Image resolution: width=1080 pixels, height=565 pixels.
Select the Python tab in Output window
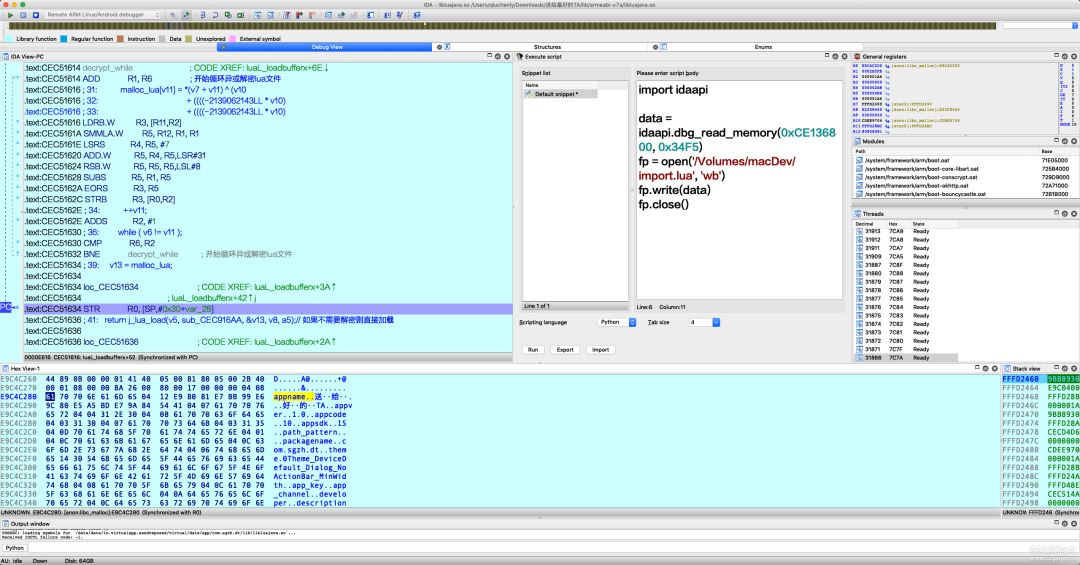[15, 547]
